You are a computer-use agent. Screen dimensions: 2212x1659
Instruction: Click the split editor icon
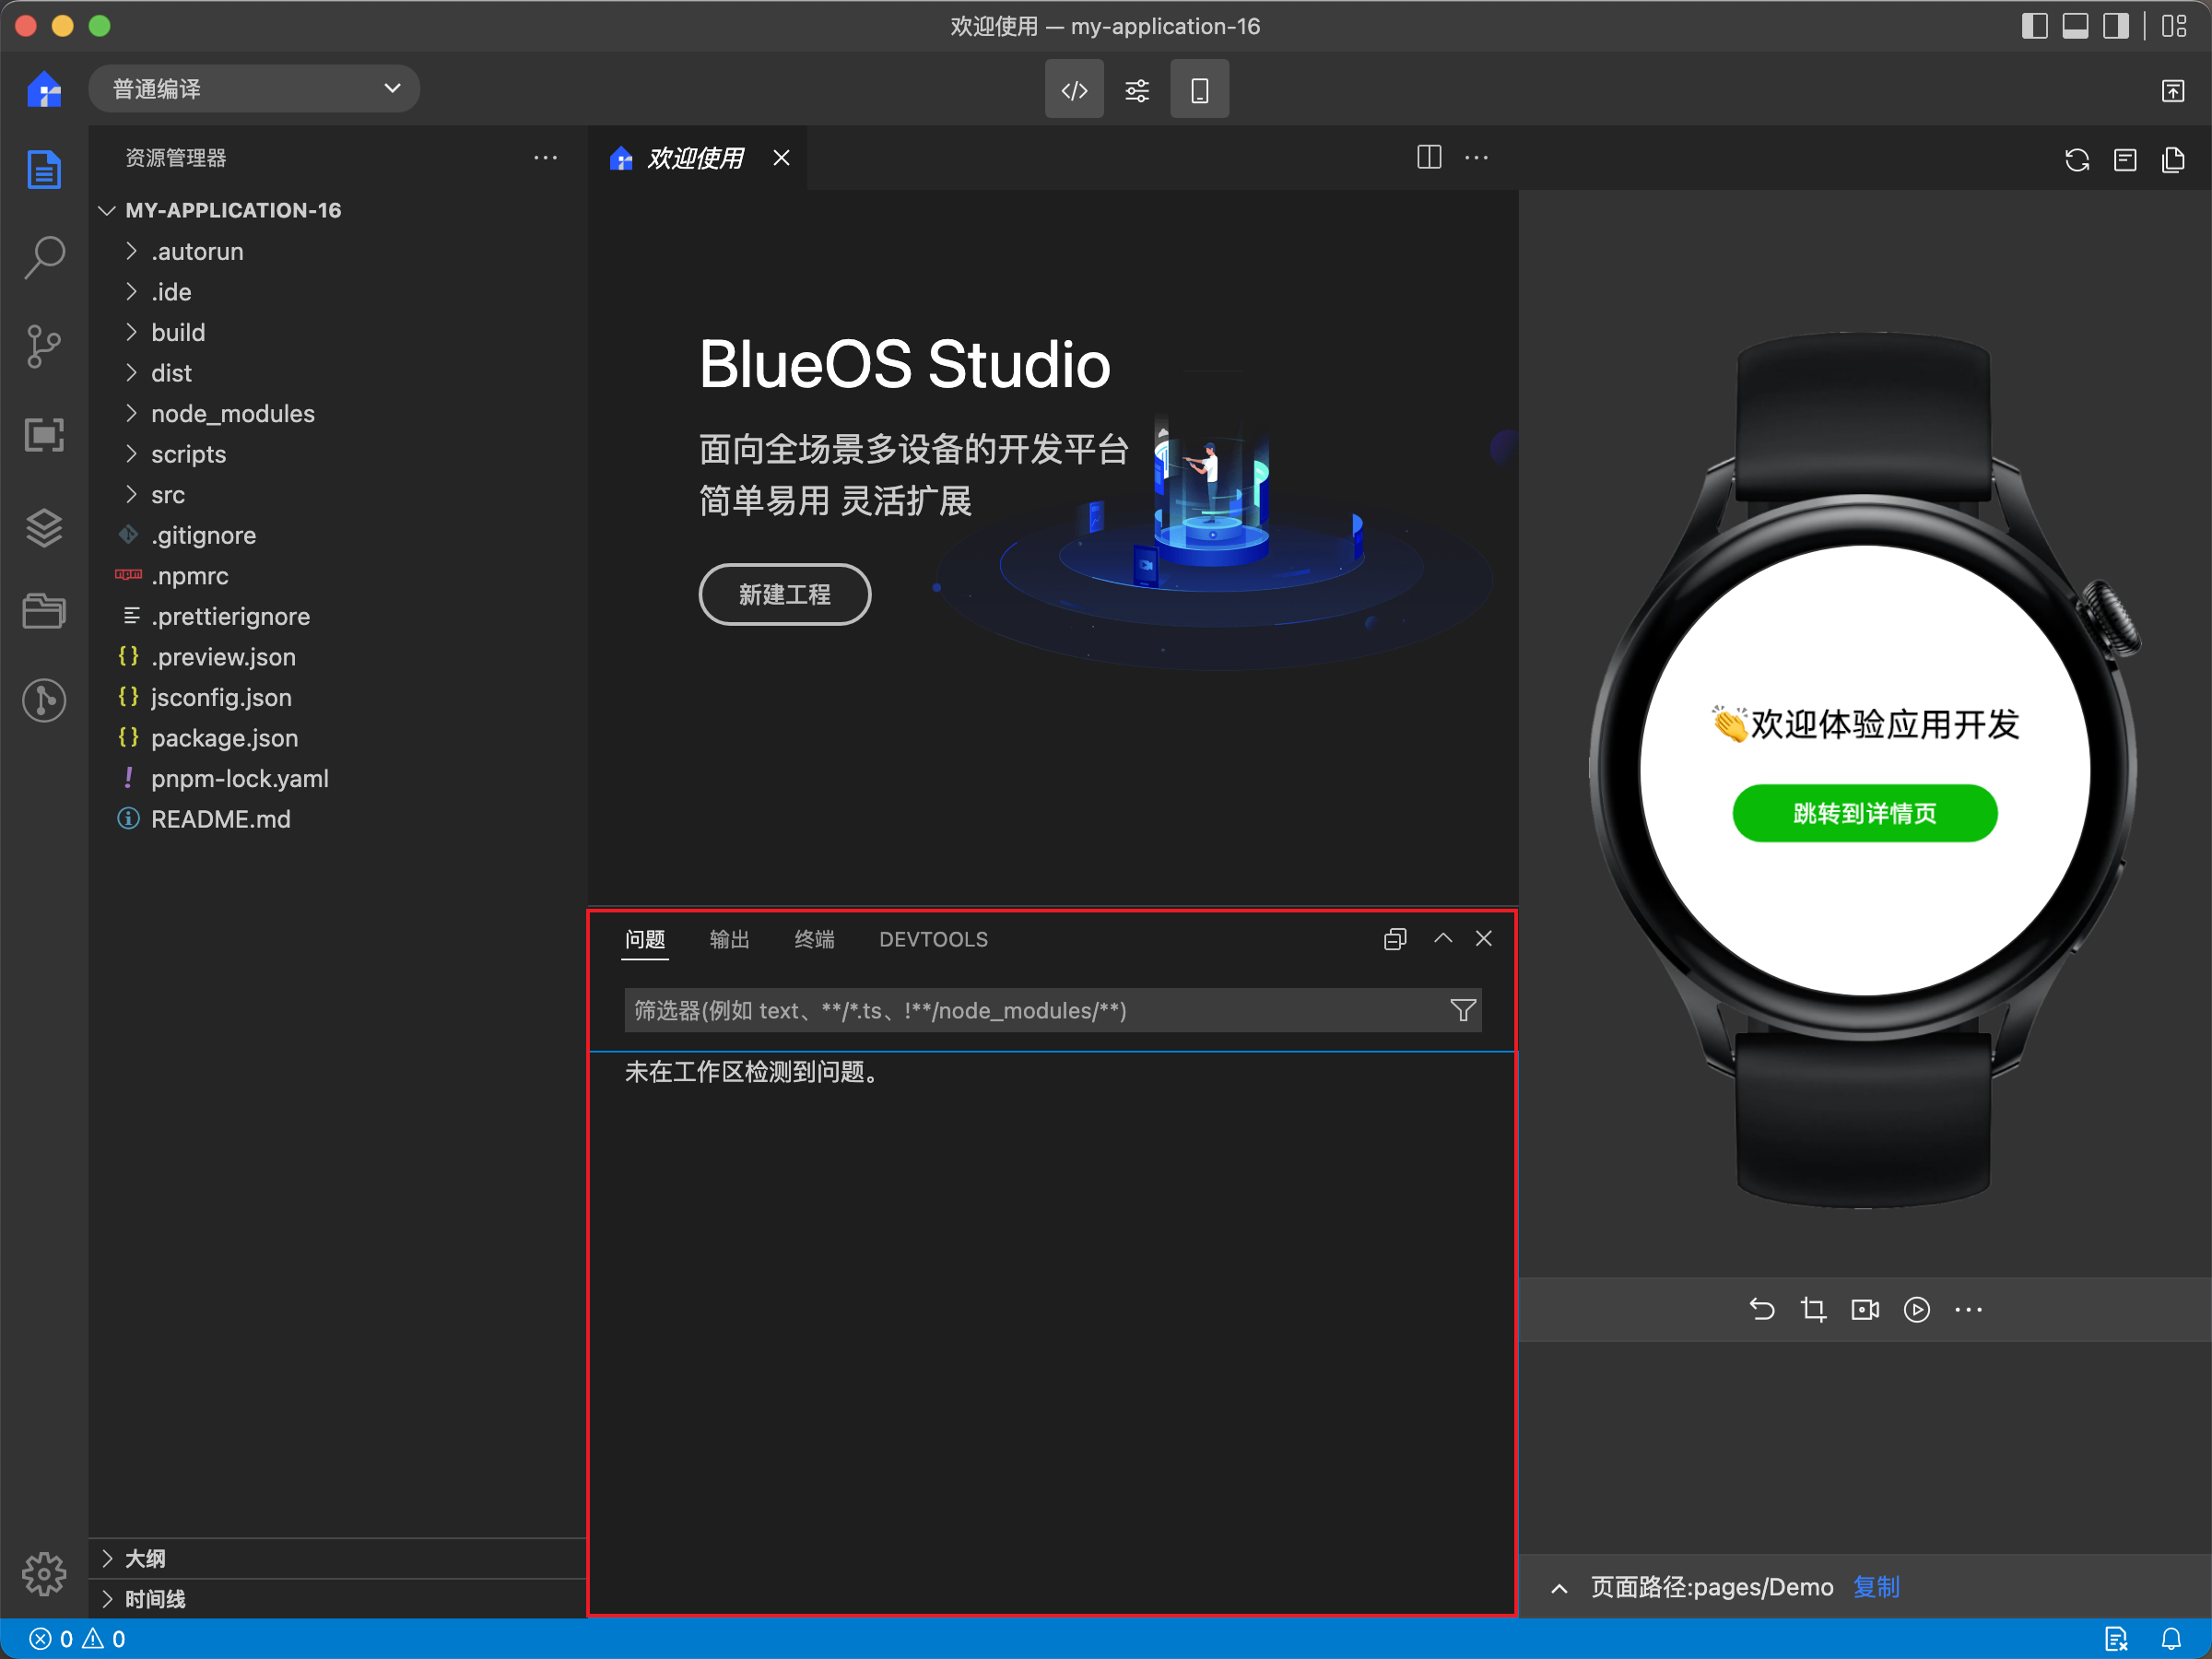point(1430,157)
